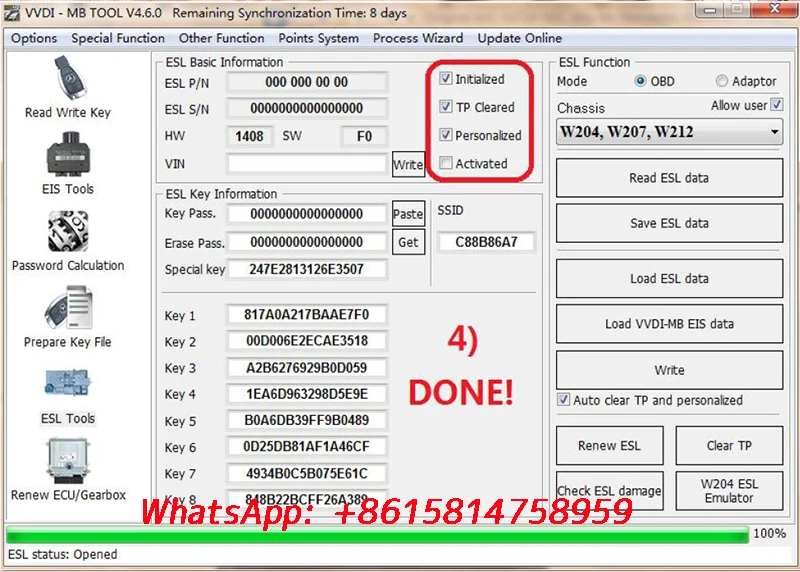The width and height of the screenshot is (800, 572).
Task: Open the Other Function menu
Action: pos(221,38)
